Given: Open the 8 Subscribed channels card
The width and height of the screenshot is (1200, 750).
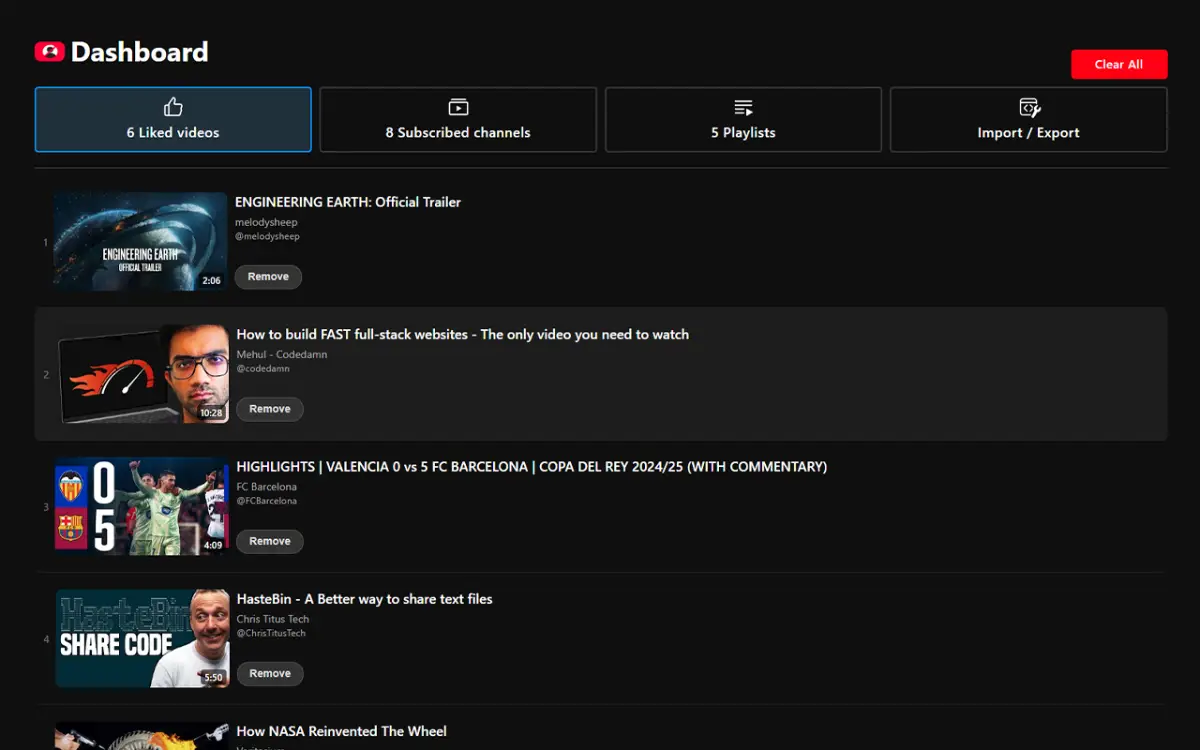Looking at the screenshot, I should (457, 119).
